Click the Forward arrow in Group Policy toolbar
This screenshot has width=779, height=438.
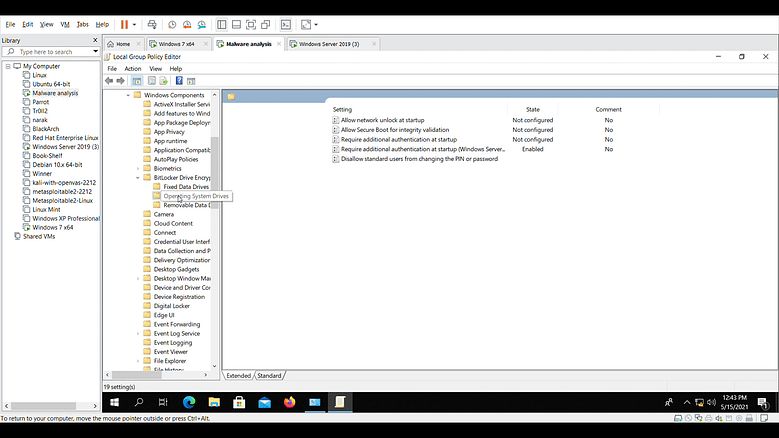tap(120, 81)
